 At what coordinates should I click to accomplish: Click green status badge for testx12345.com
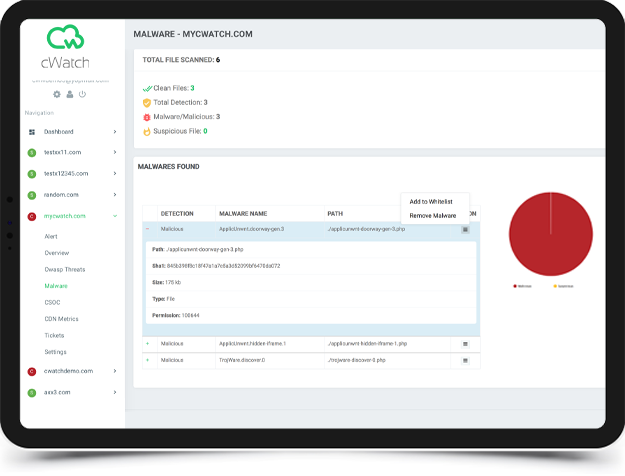click(x=32, y=174)
